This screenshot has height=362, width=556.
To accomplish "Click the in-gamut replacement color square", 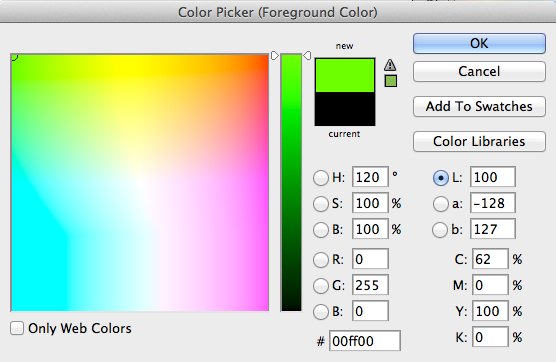I will pyautogui.click(x=391, y=81).
